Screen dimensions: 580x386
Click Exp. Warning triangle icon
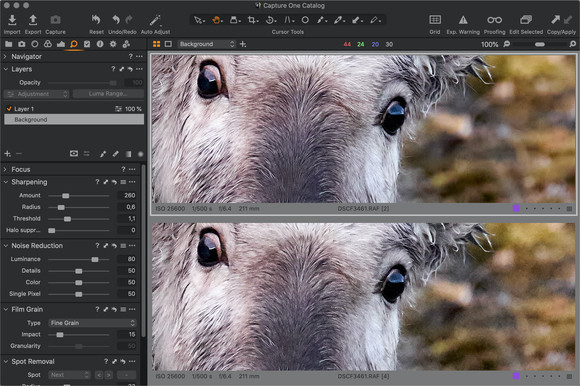(463, 20)
